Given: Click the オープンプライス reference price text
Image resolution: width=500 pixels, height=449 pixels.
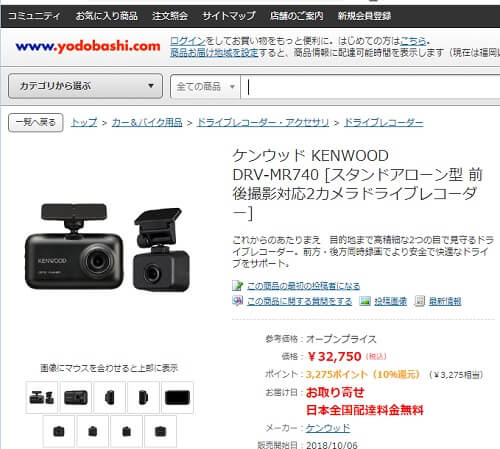Looking at the screenshot, I should click(341, 339).
